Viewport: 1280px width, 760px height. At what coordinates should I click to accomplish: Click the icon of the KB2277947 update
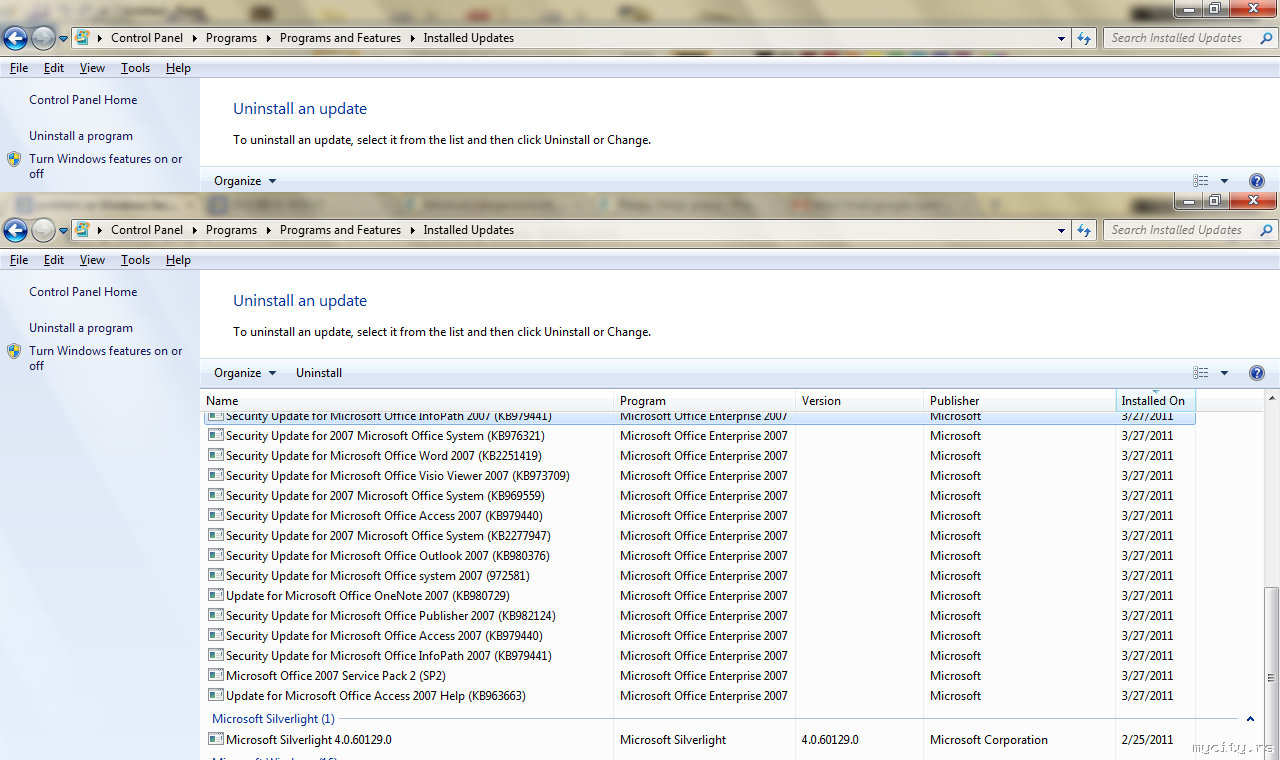pyautogui.click(x=215, y=536)
